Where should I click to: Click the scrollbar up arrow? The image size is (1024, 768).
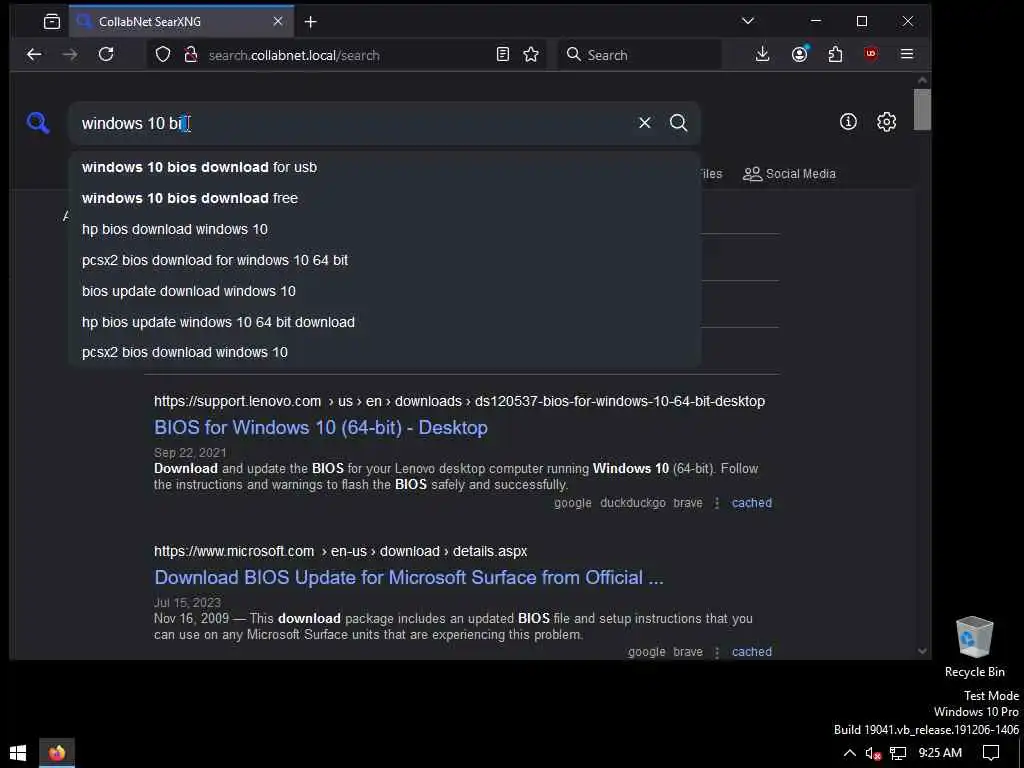pyautogui.click(x=922, y=80)
